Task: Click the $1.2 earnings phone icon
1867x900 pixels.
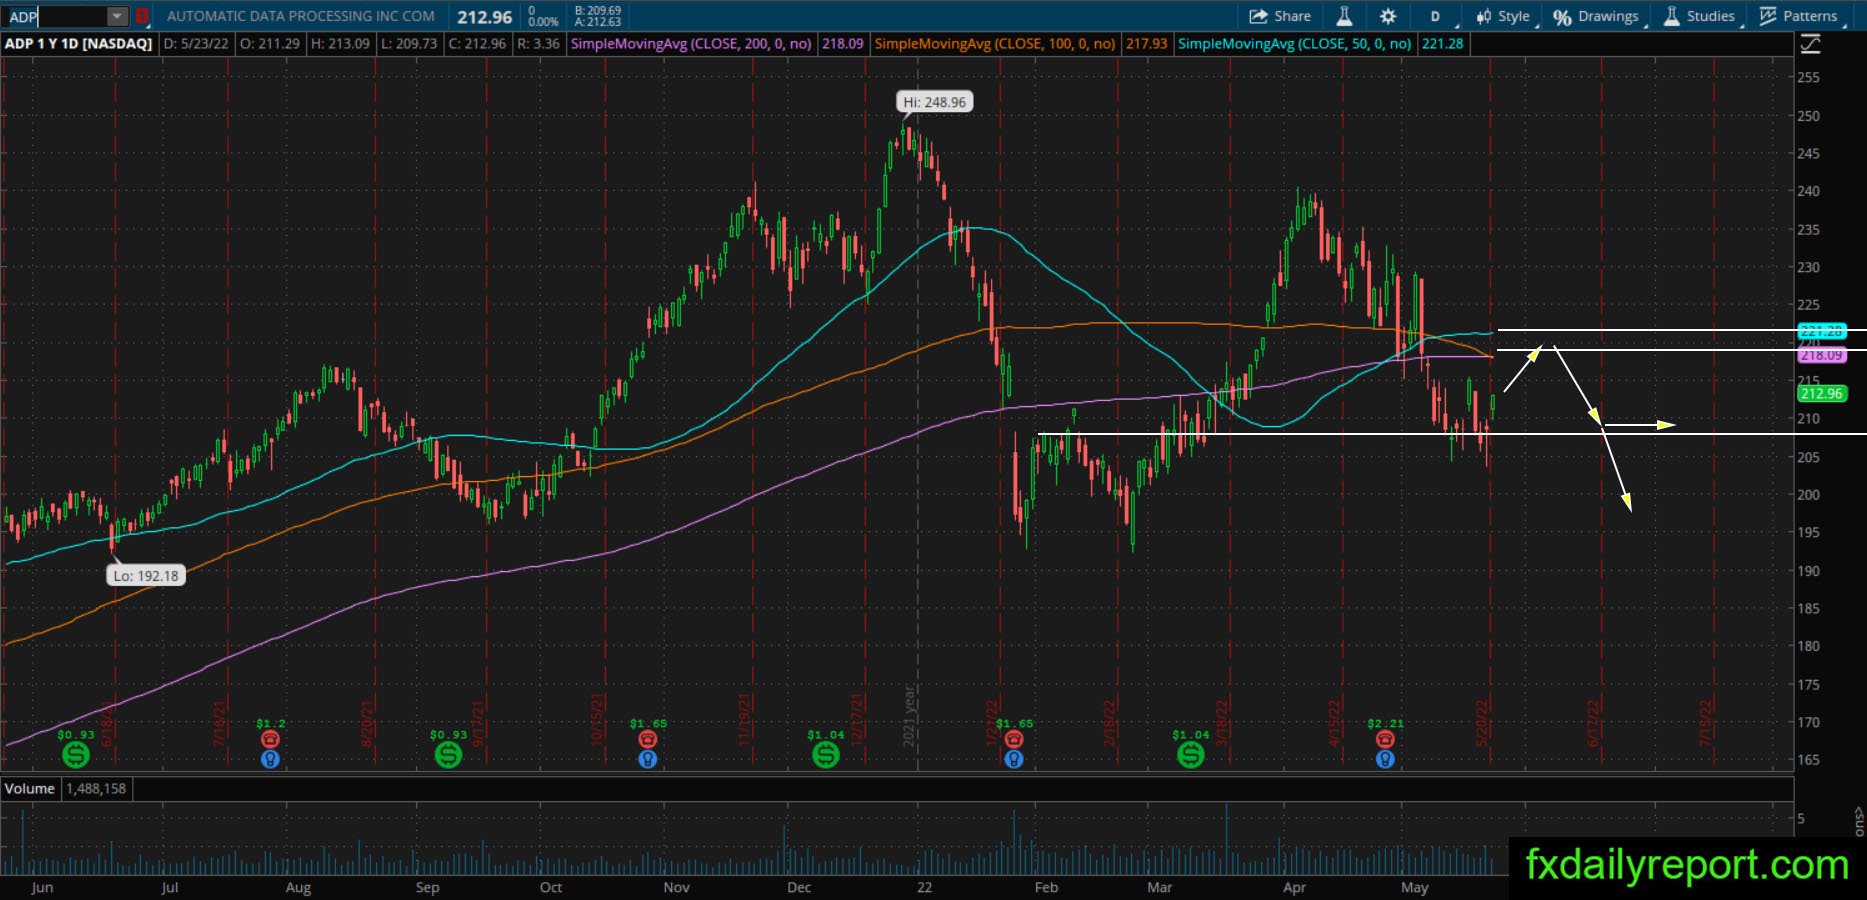Action: pyautogui.click(x=270, y=739)
